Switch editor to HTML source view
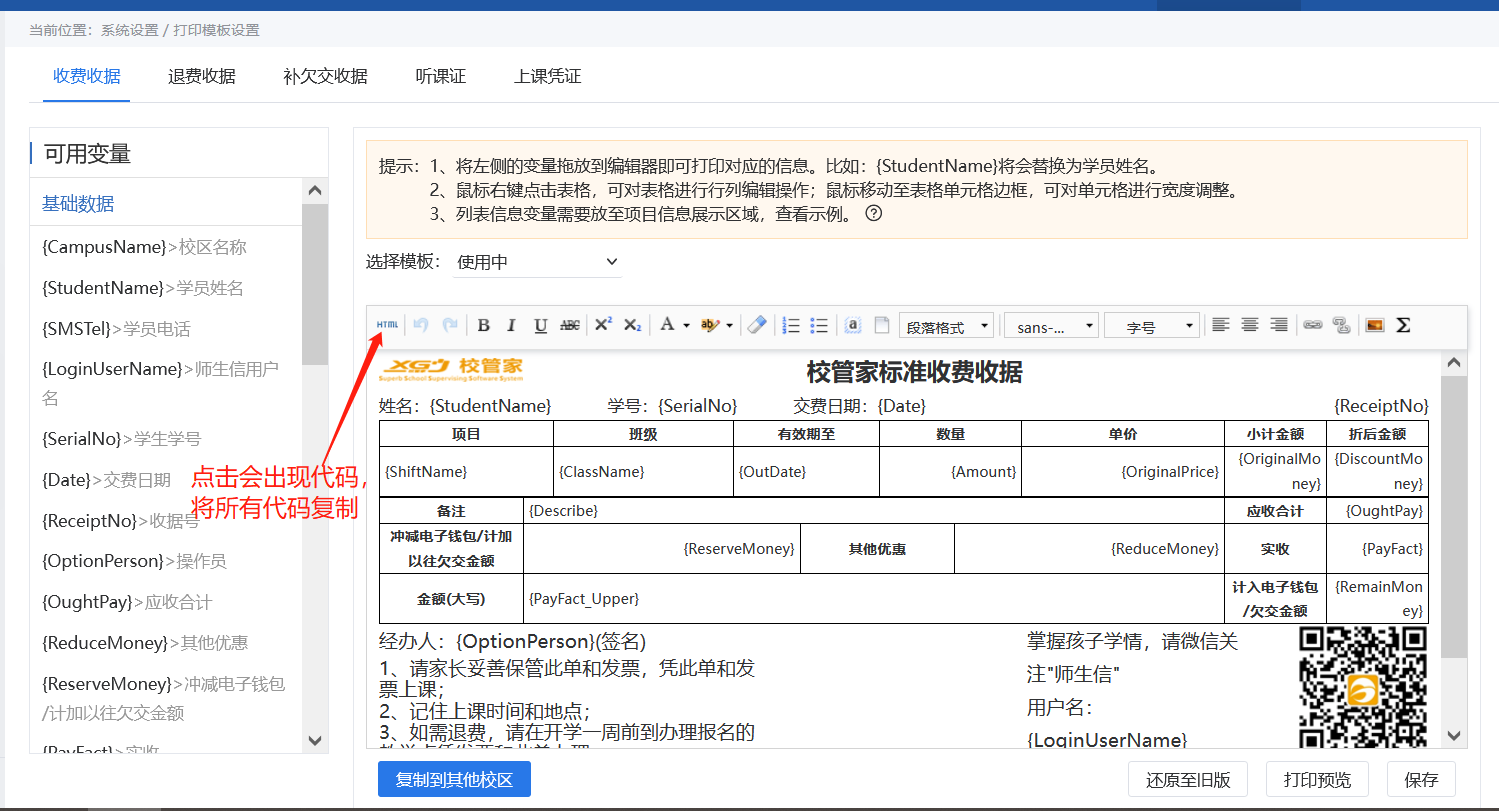 387,325
